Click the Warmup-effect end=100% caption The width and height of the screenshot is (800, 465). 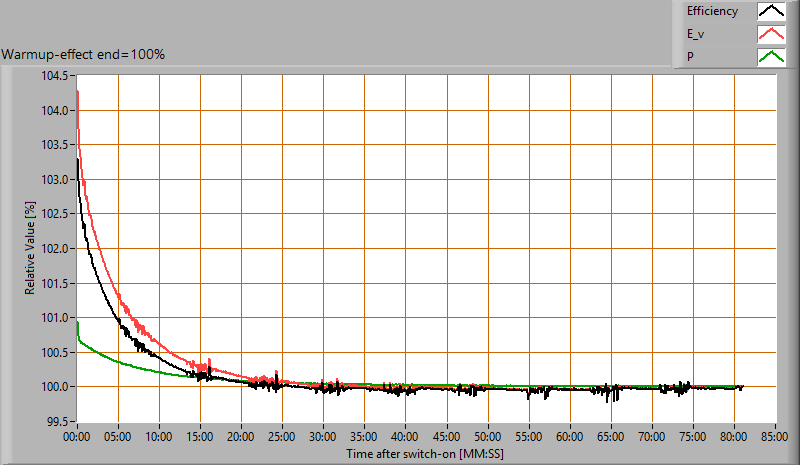point(84,53)
